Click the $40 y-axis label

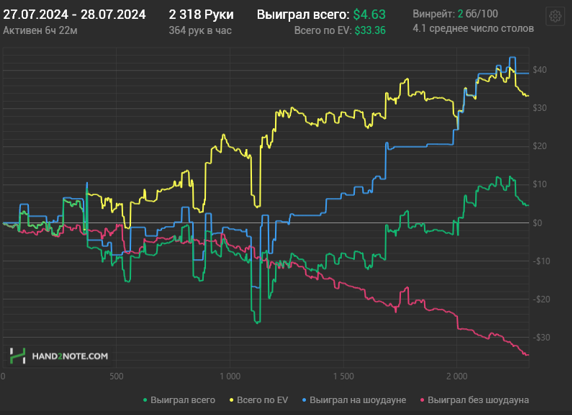click(x=540, y=70)
